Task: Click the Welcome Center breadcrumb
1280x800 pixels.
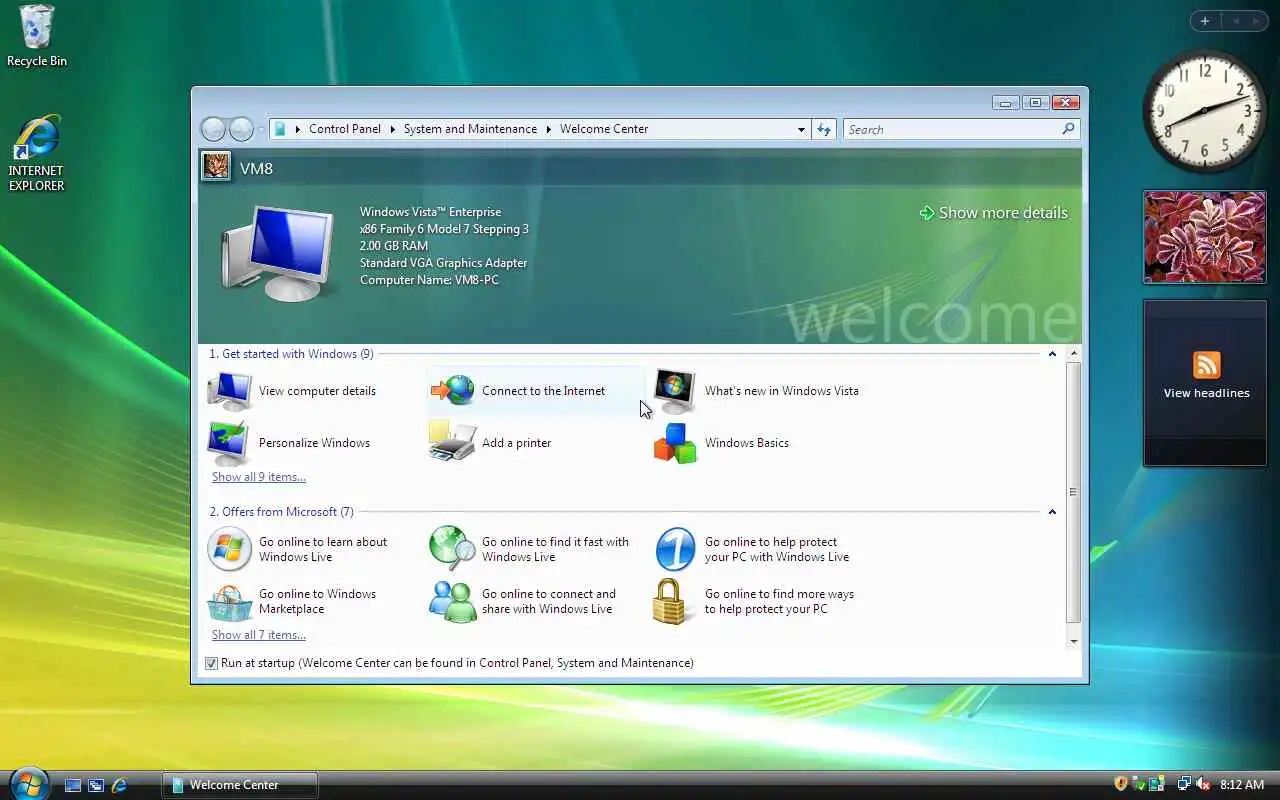Action: (x=604, y=129)
